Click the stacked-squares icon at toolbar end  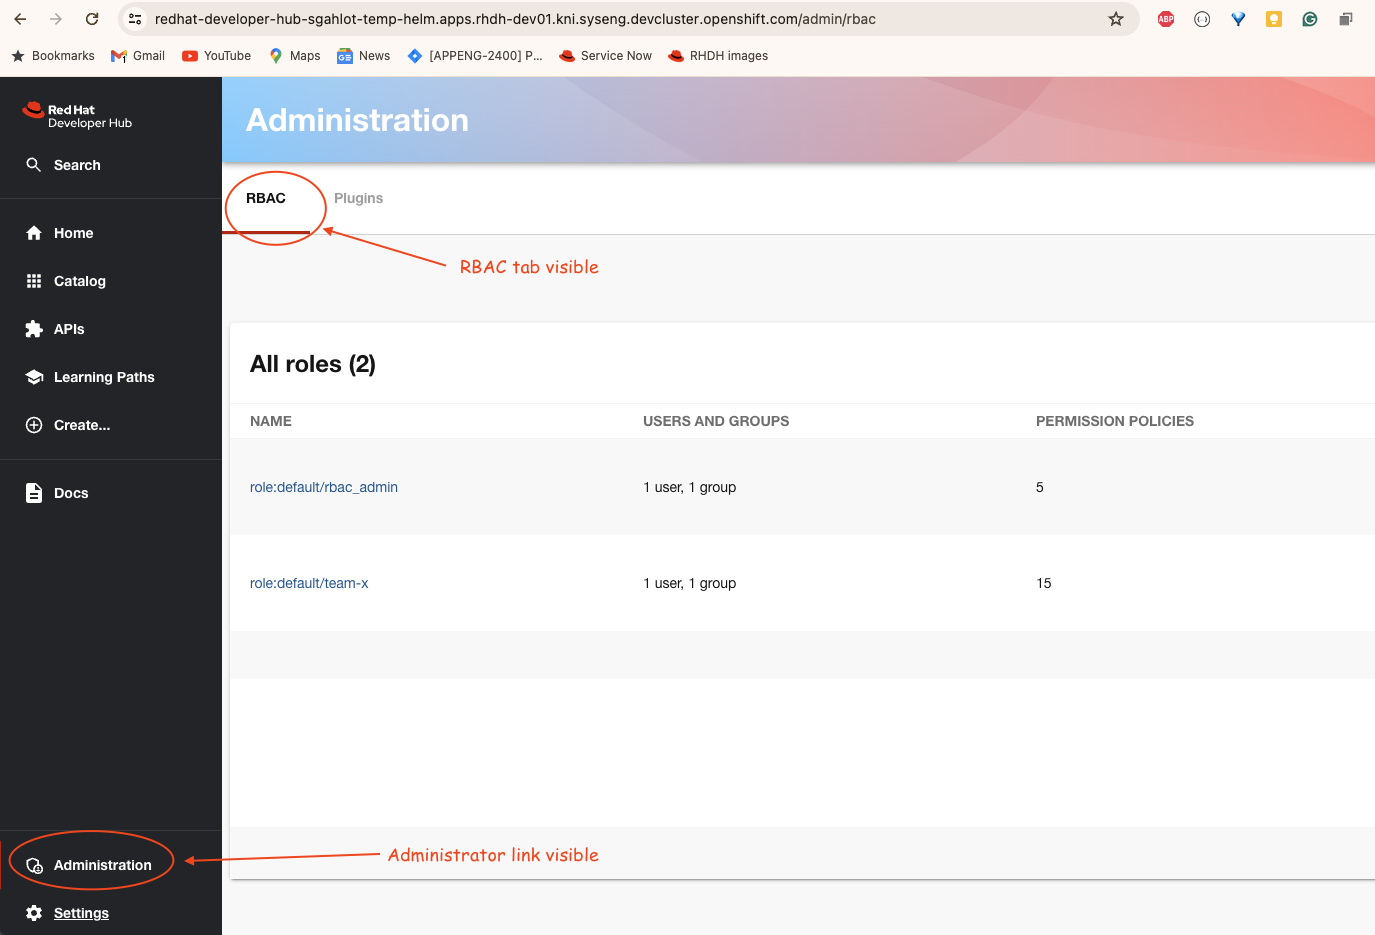pyautogui.click(x=1346, y=19)
